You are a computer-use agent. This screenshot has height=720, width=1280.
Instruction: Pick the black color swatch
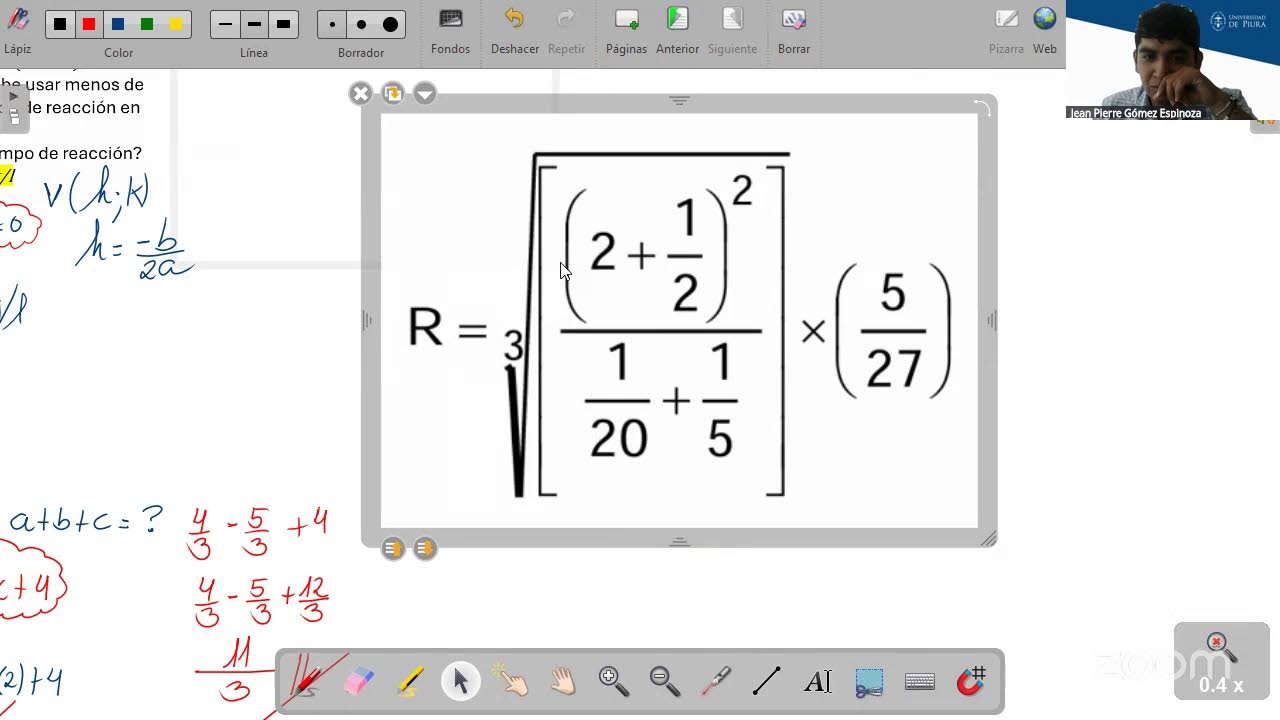[x=60, y=24]
